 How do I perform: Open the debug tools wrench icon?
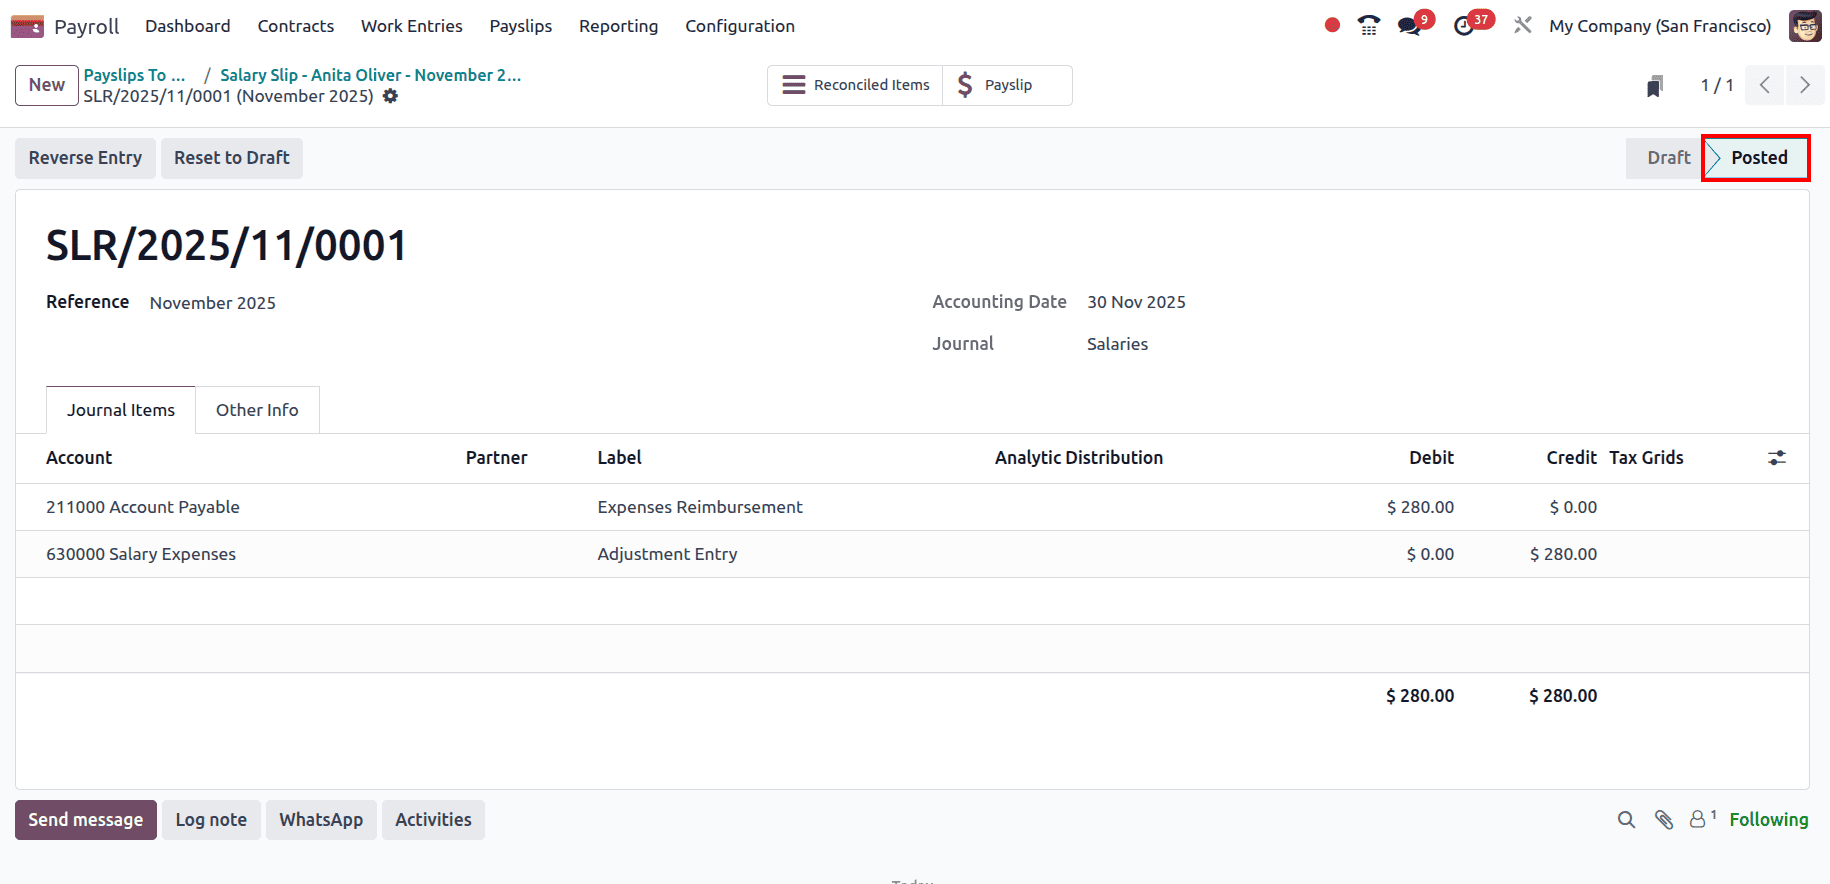pyautogui.click(x=1523, y=25)
